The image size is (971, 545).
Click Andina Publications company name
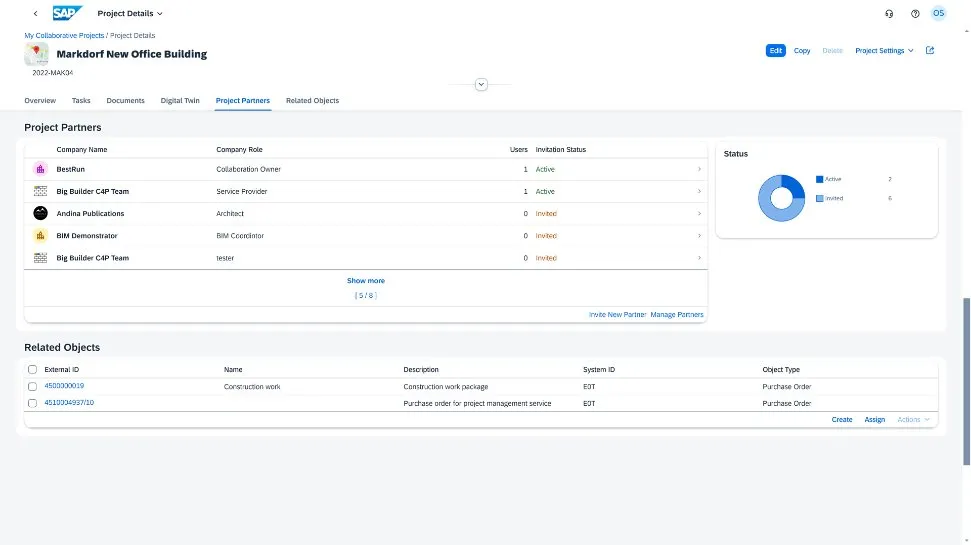(x=90, y=214)
